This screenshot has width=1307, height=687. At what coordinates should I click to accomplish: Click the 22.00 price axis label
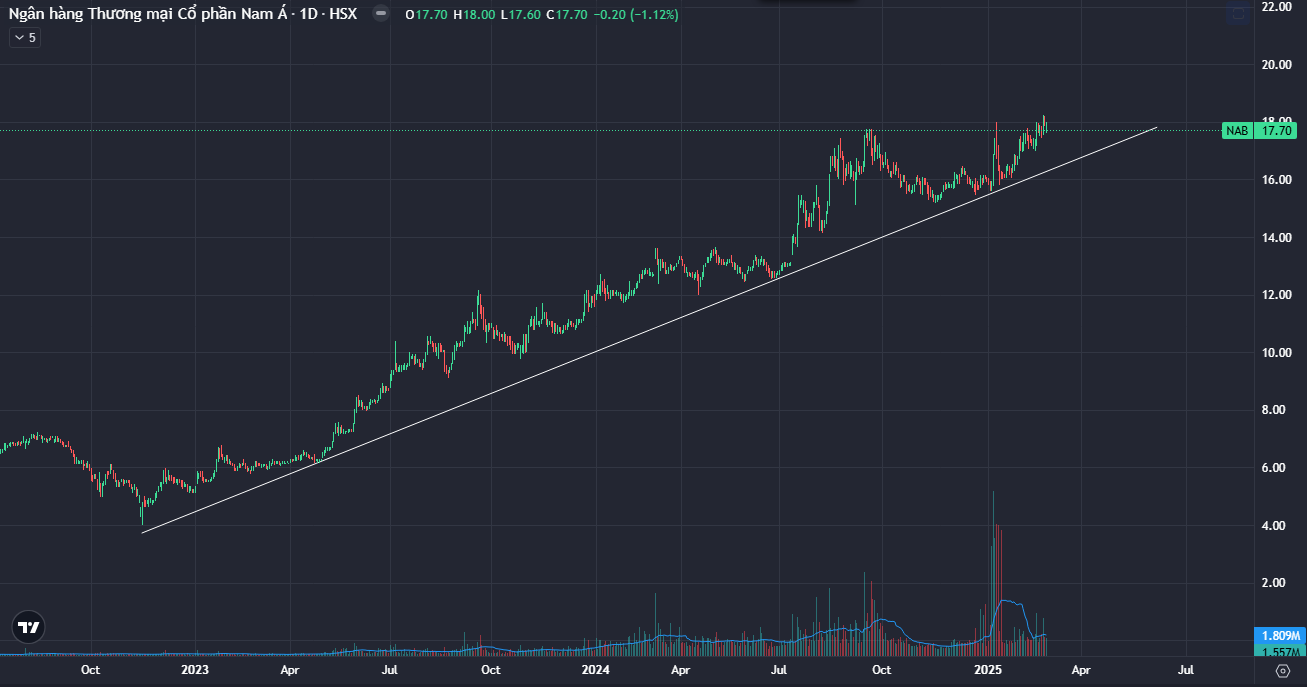[x=1277, y=7]
